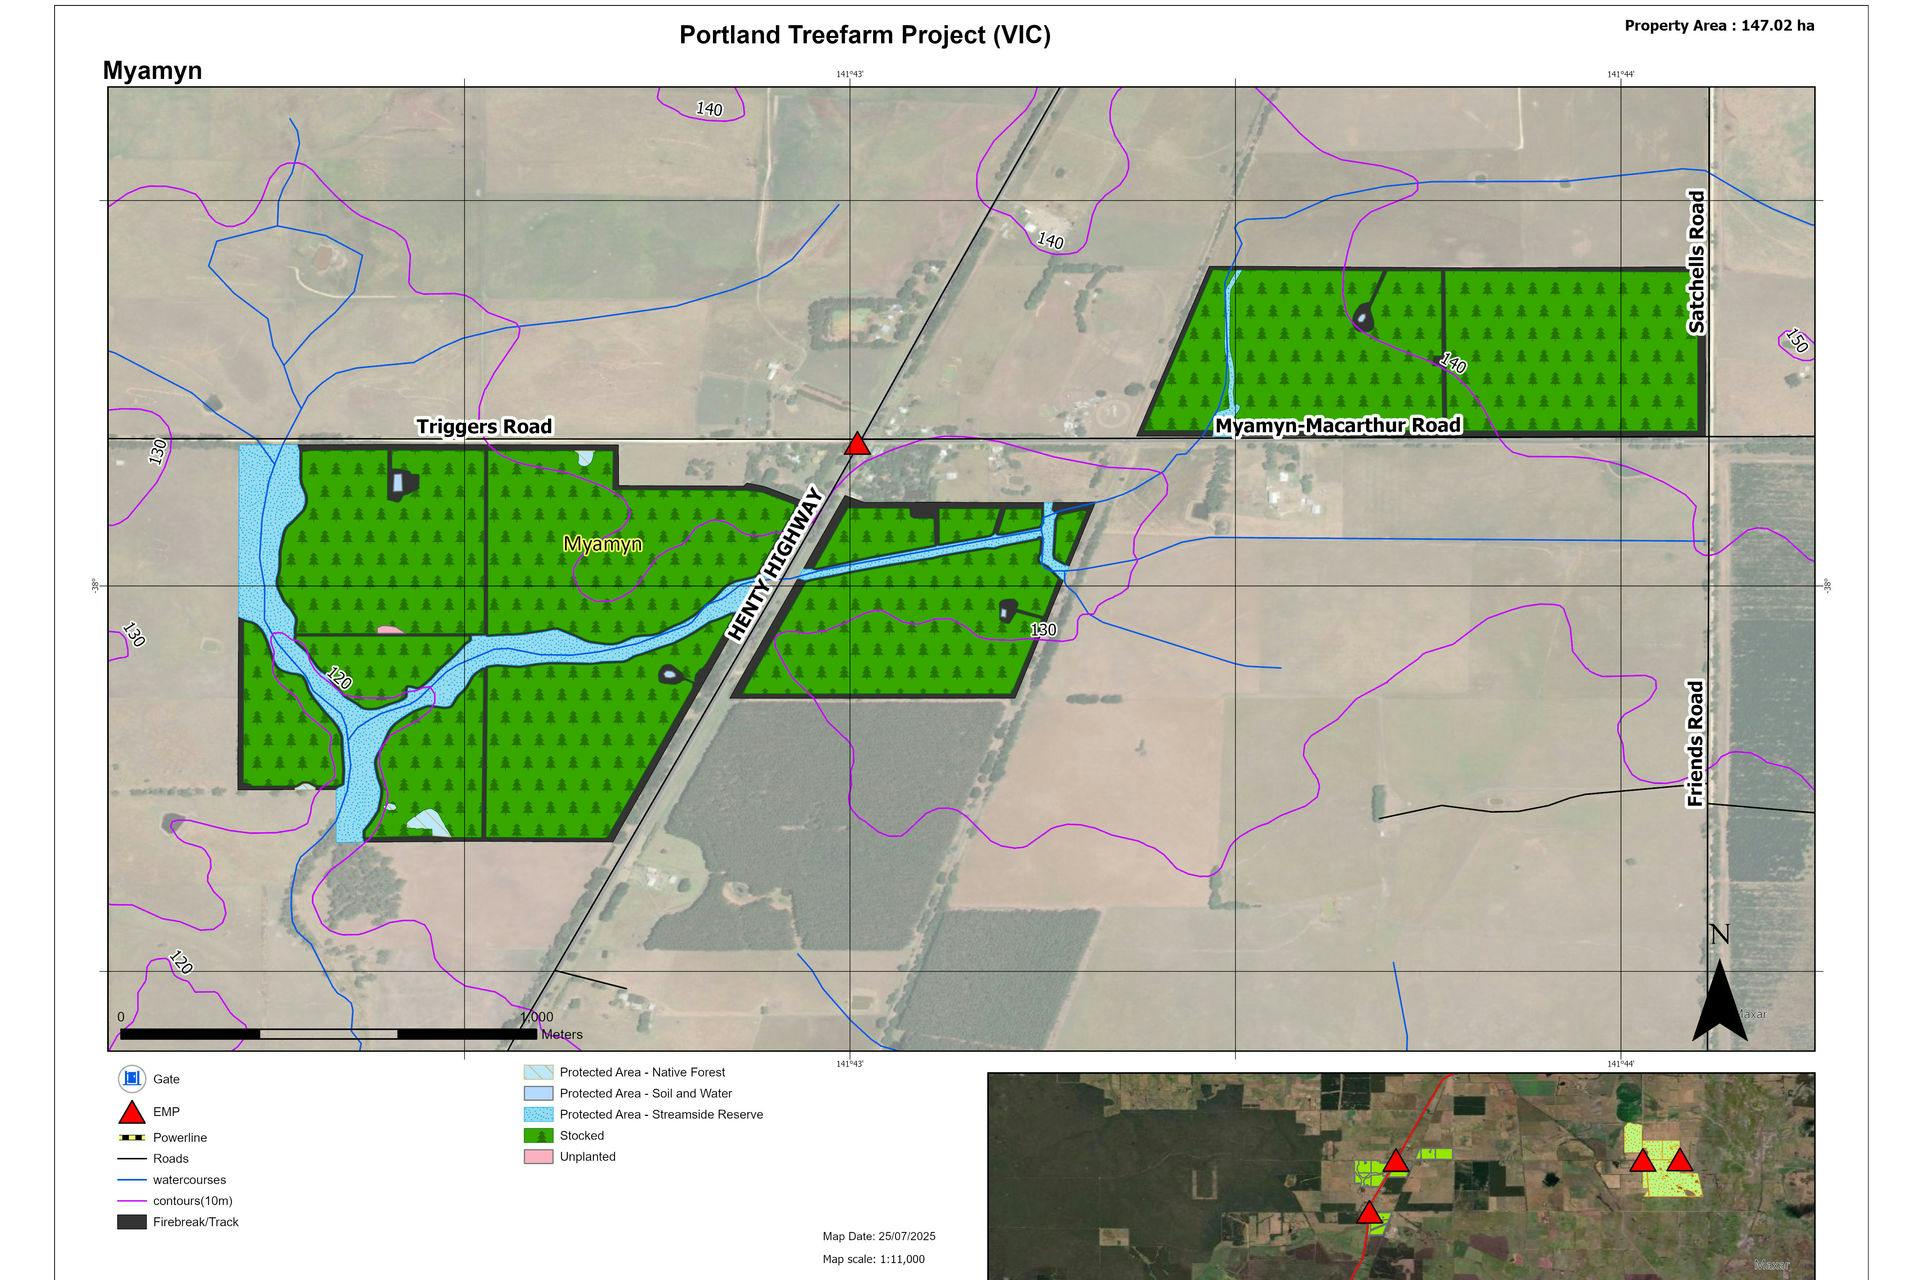Click the yellow "Myamyn" label inside the plantation
Image resolution: width=1920 pixels, height=1280 pixels.
[602, 544]
